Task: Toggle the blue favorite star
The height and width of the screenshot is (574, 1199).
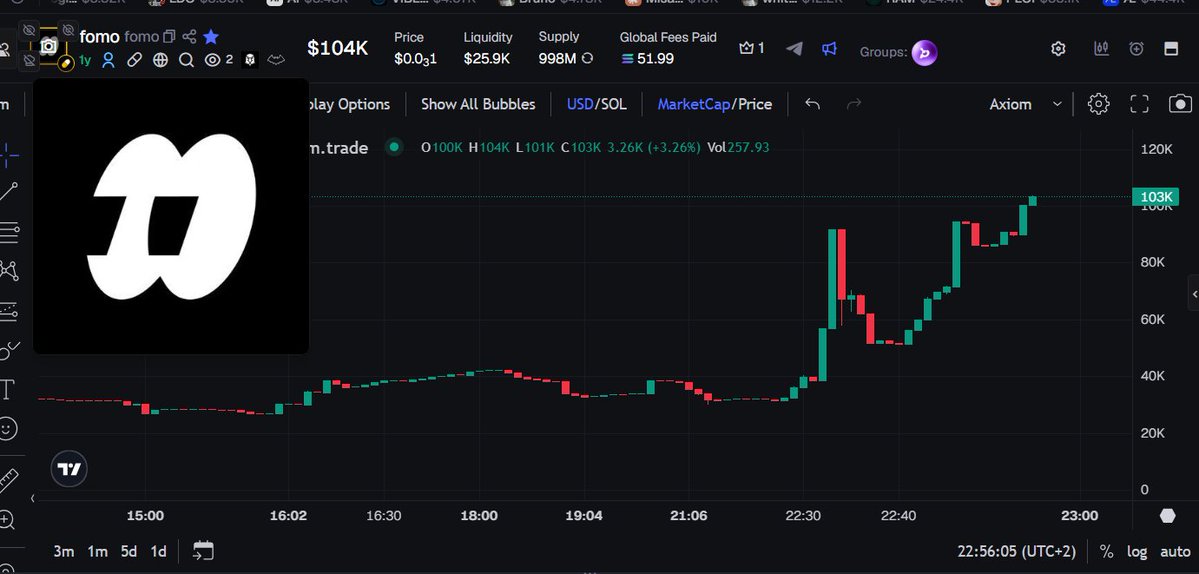Action: coord(211,36)
